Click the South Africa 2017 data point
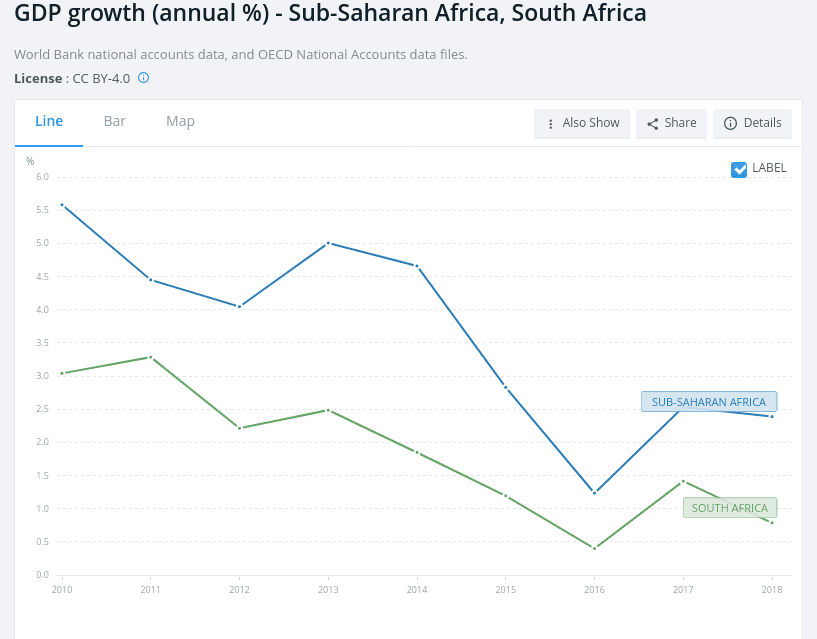This screenshot has width=817, height=639. coord(683,481)
